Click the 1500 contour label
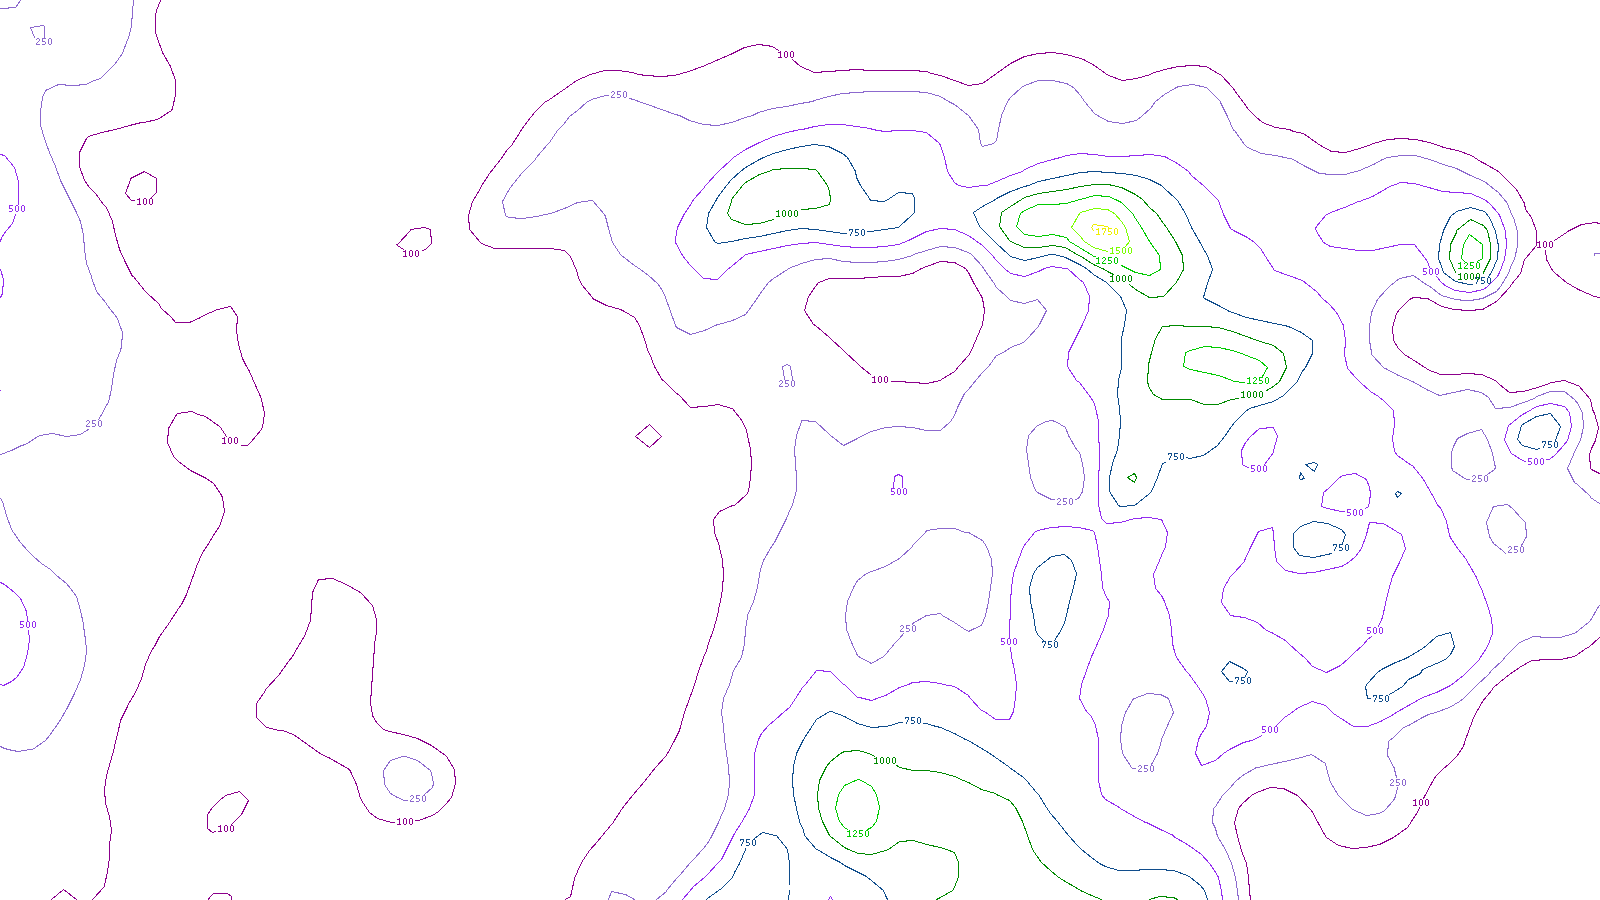Image resolution: width=1600 pixels, height=900 pixels. point(1120,251)
